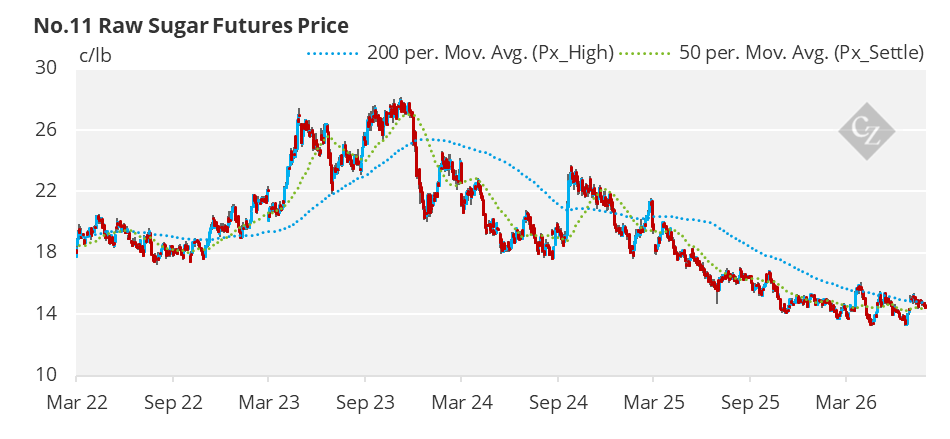The image size is (950, 439).
Task: Click the Sep 24 x-axis label
Action: [x=557, y=402]
